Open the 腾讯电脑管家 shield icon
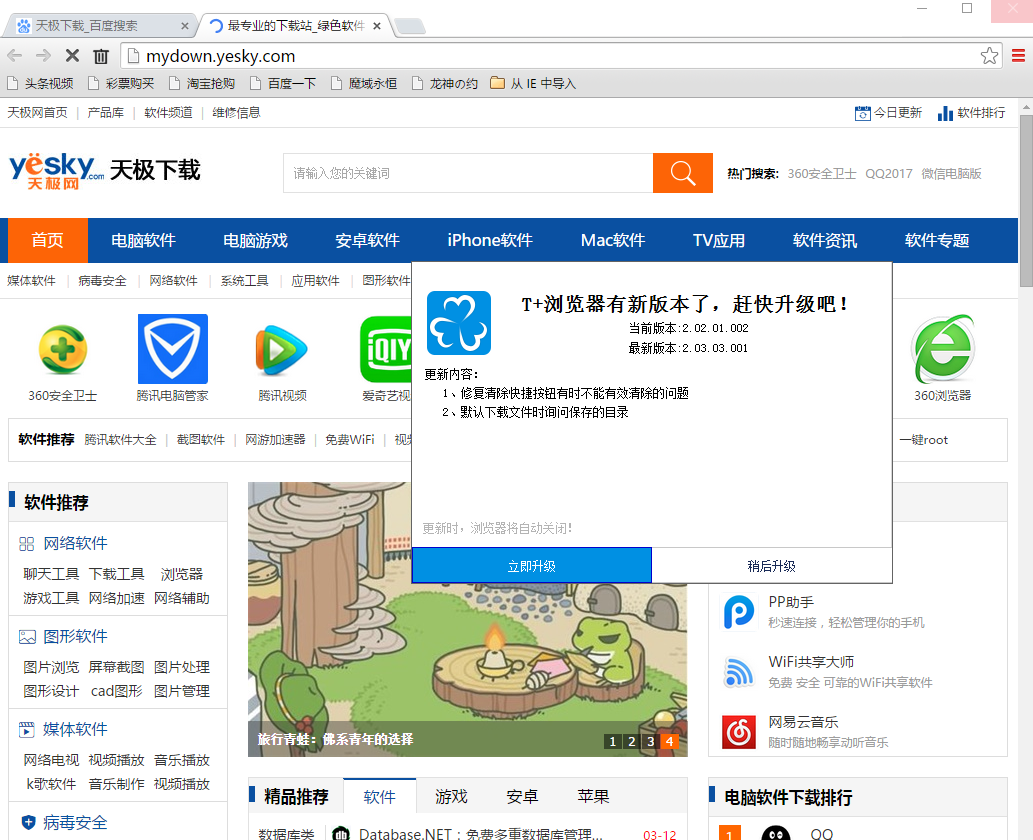The height and width of the screenshot is (840, 1033). tap(173, 349)
